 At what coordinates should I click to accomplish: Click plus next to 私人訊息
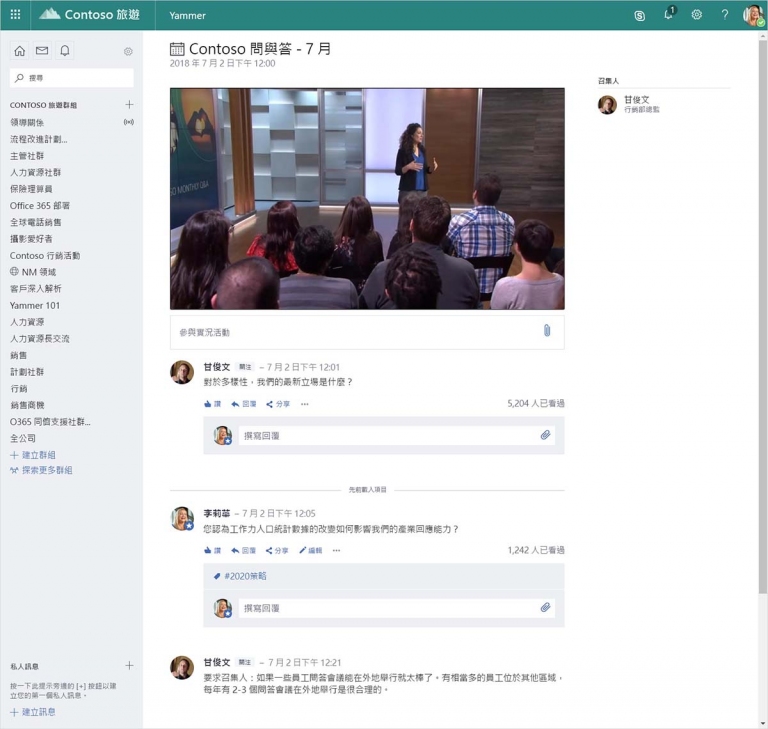(129, 665)
